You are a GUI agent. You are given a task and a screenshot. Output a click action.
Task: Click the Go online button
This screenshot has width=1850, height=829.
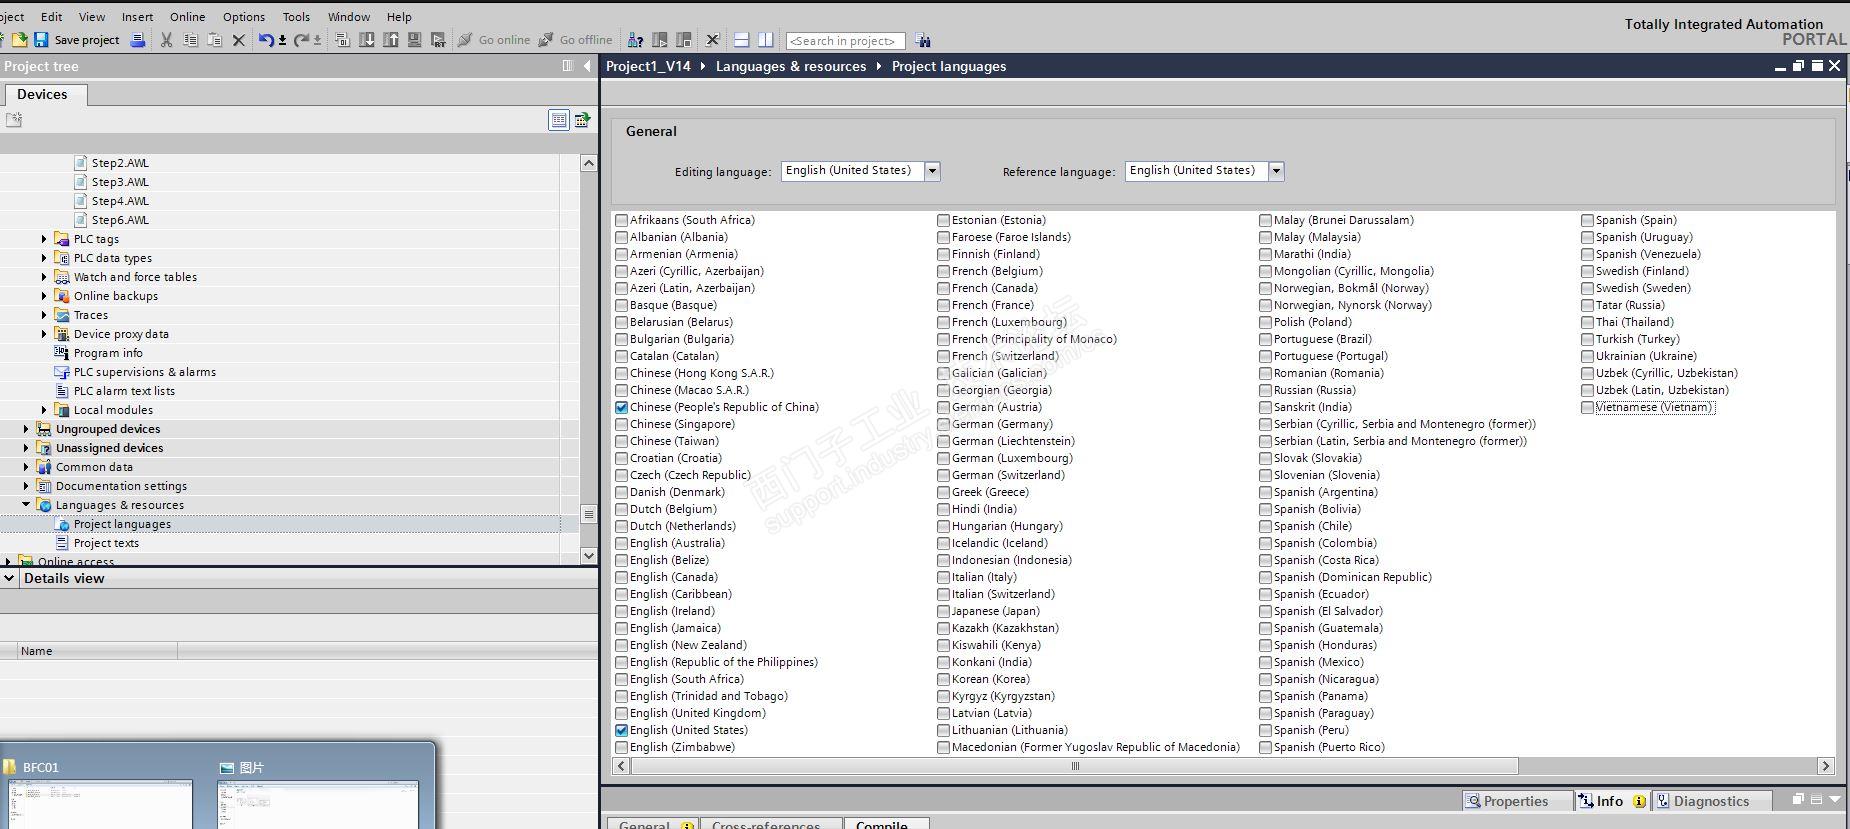pyautogui.click(x=494, y=40)
